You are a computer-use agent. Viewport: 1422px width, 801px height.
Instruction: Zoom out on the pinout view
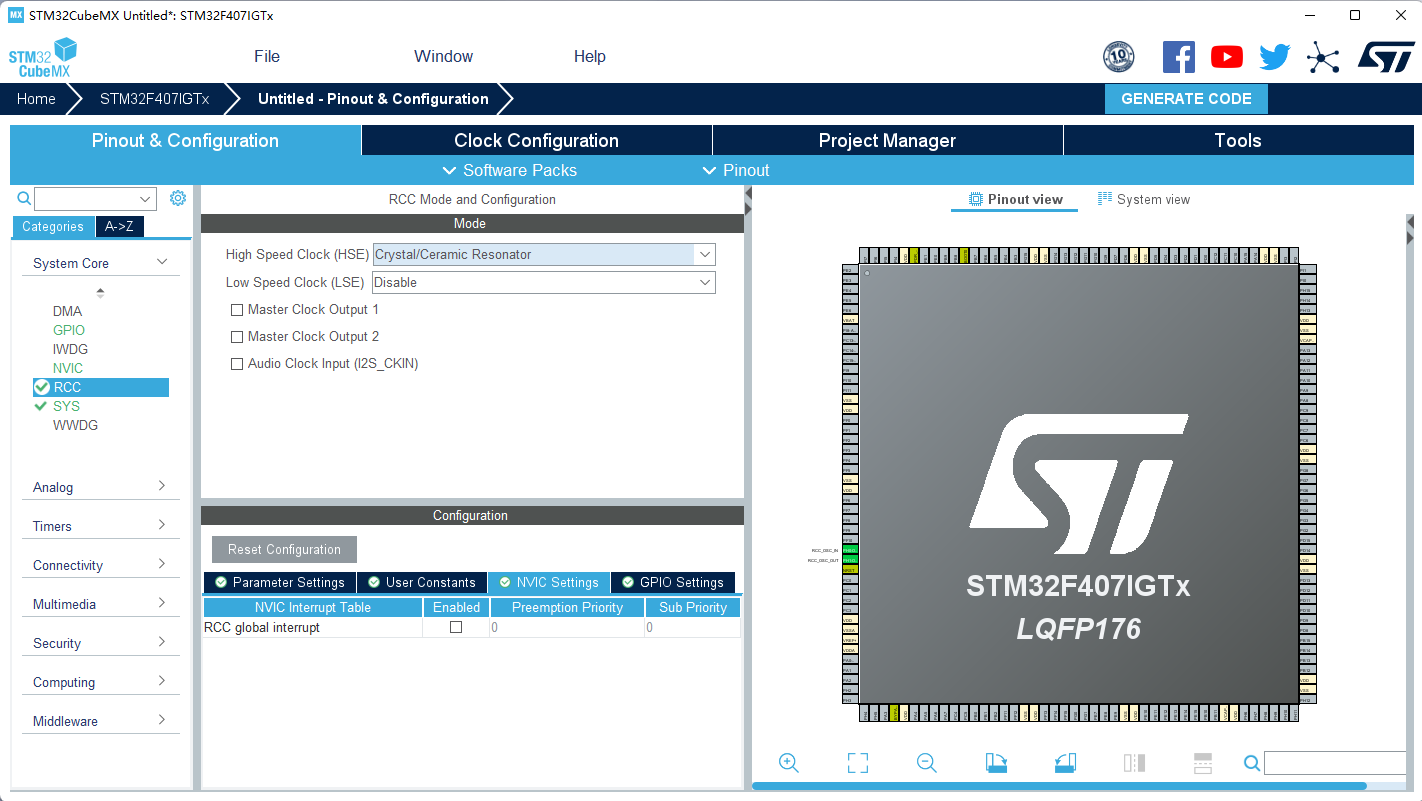pos(926,763)
